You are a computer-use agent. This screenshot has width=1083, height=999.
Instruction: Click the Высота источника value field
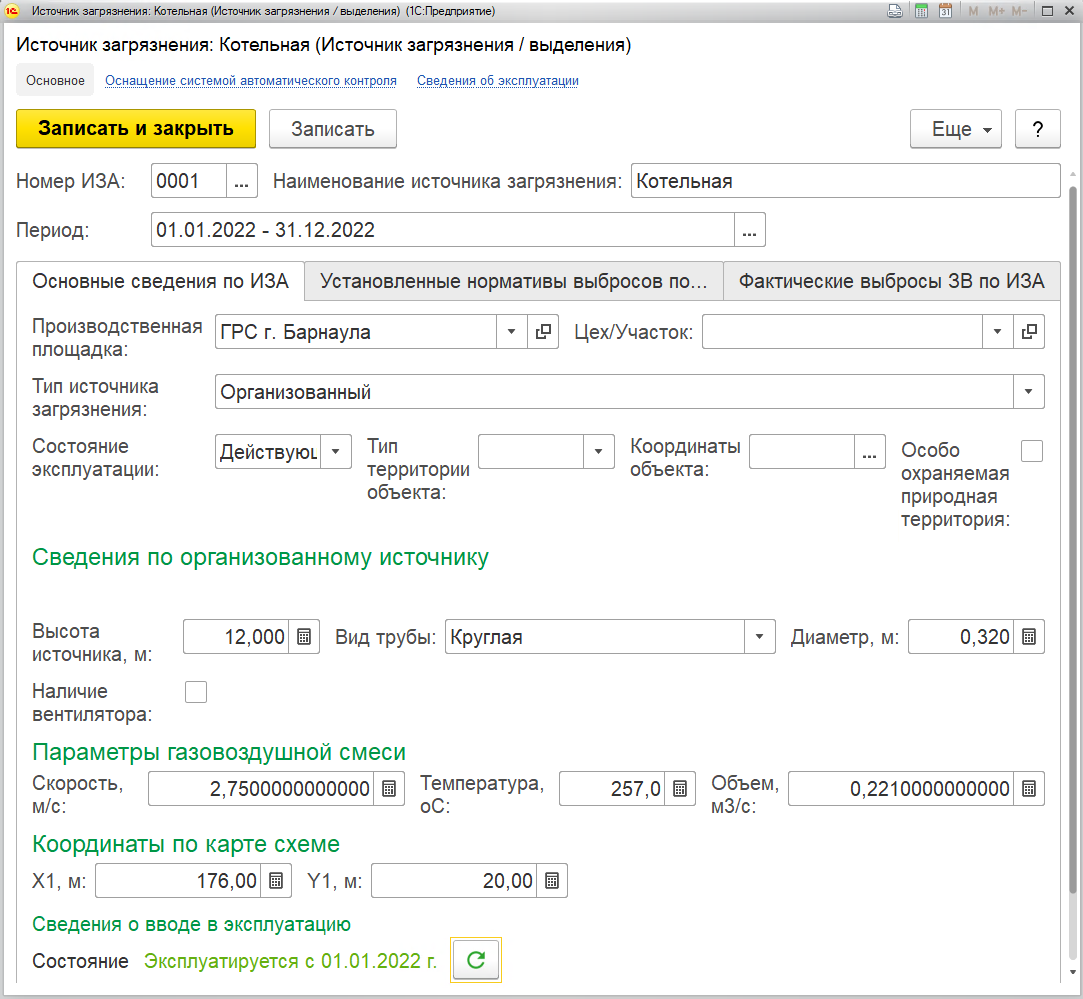coord(236,636)
